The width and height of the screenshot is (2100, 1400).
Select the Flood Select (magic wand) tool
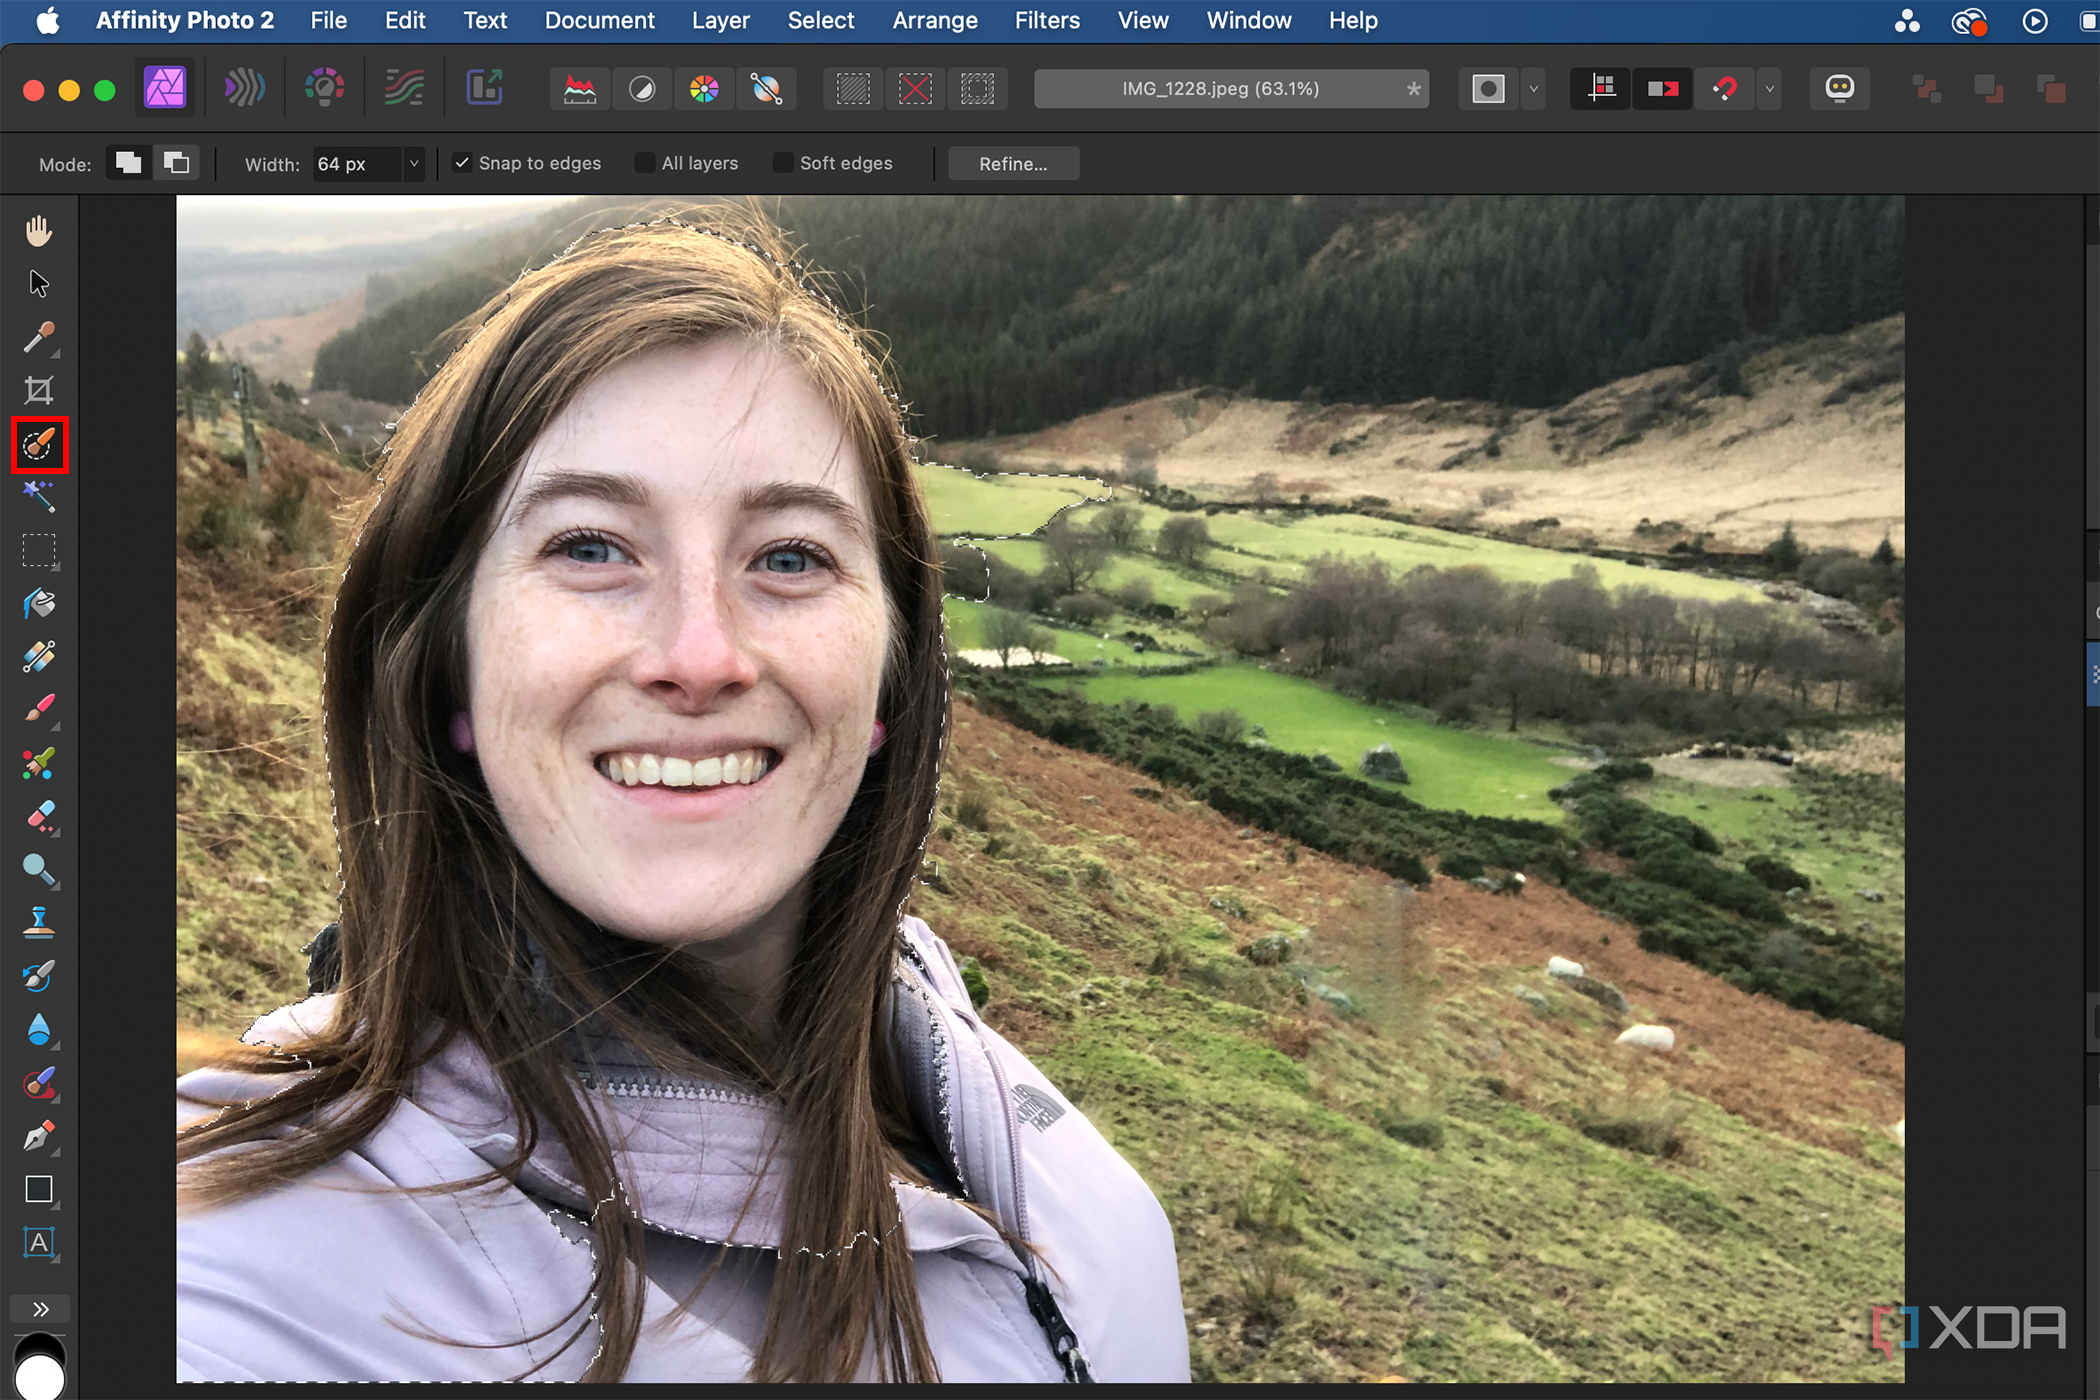click(x=38, y=496)
